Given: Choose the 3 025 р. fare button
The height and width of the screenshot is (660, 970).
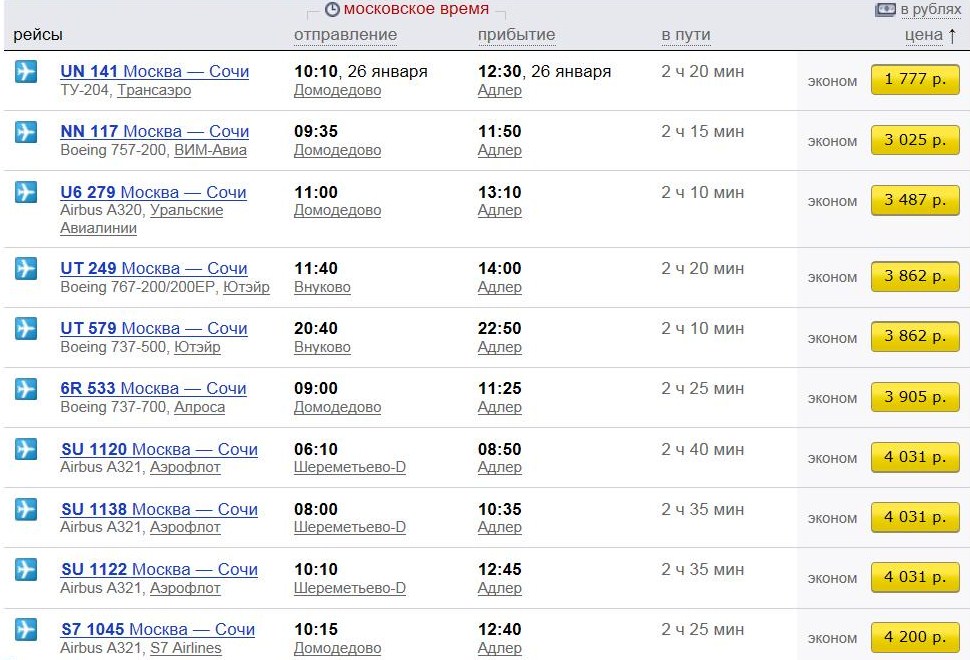Looking at the screenshot, I should pyautogui.click(x=914, y=140).
